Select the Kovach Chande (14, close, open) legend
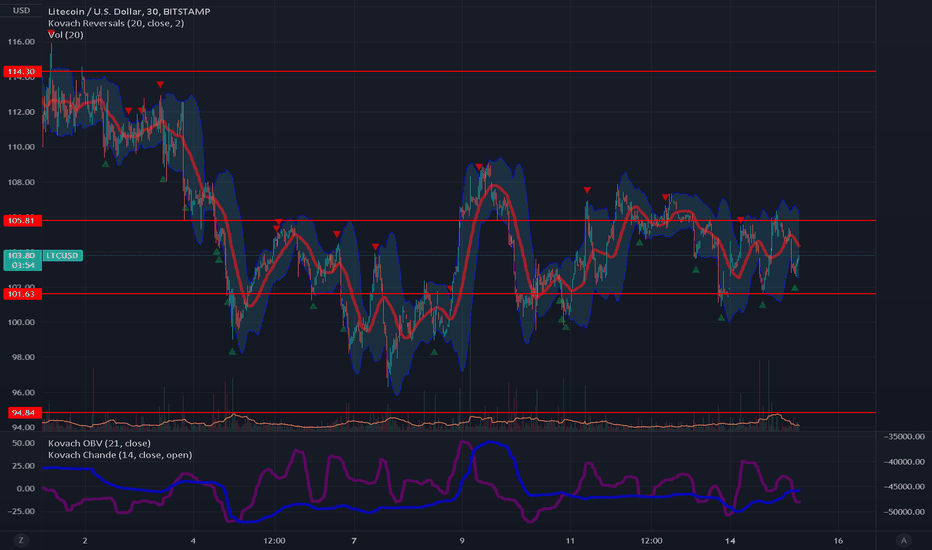This screenshot has width=932, height=550. click(120, 455)
